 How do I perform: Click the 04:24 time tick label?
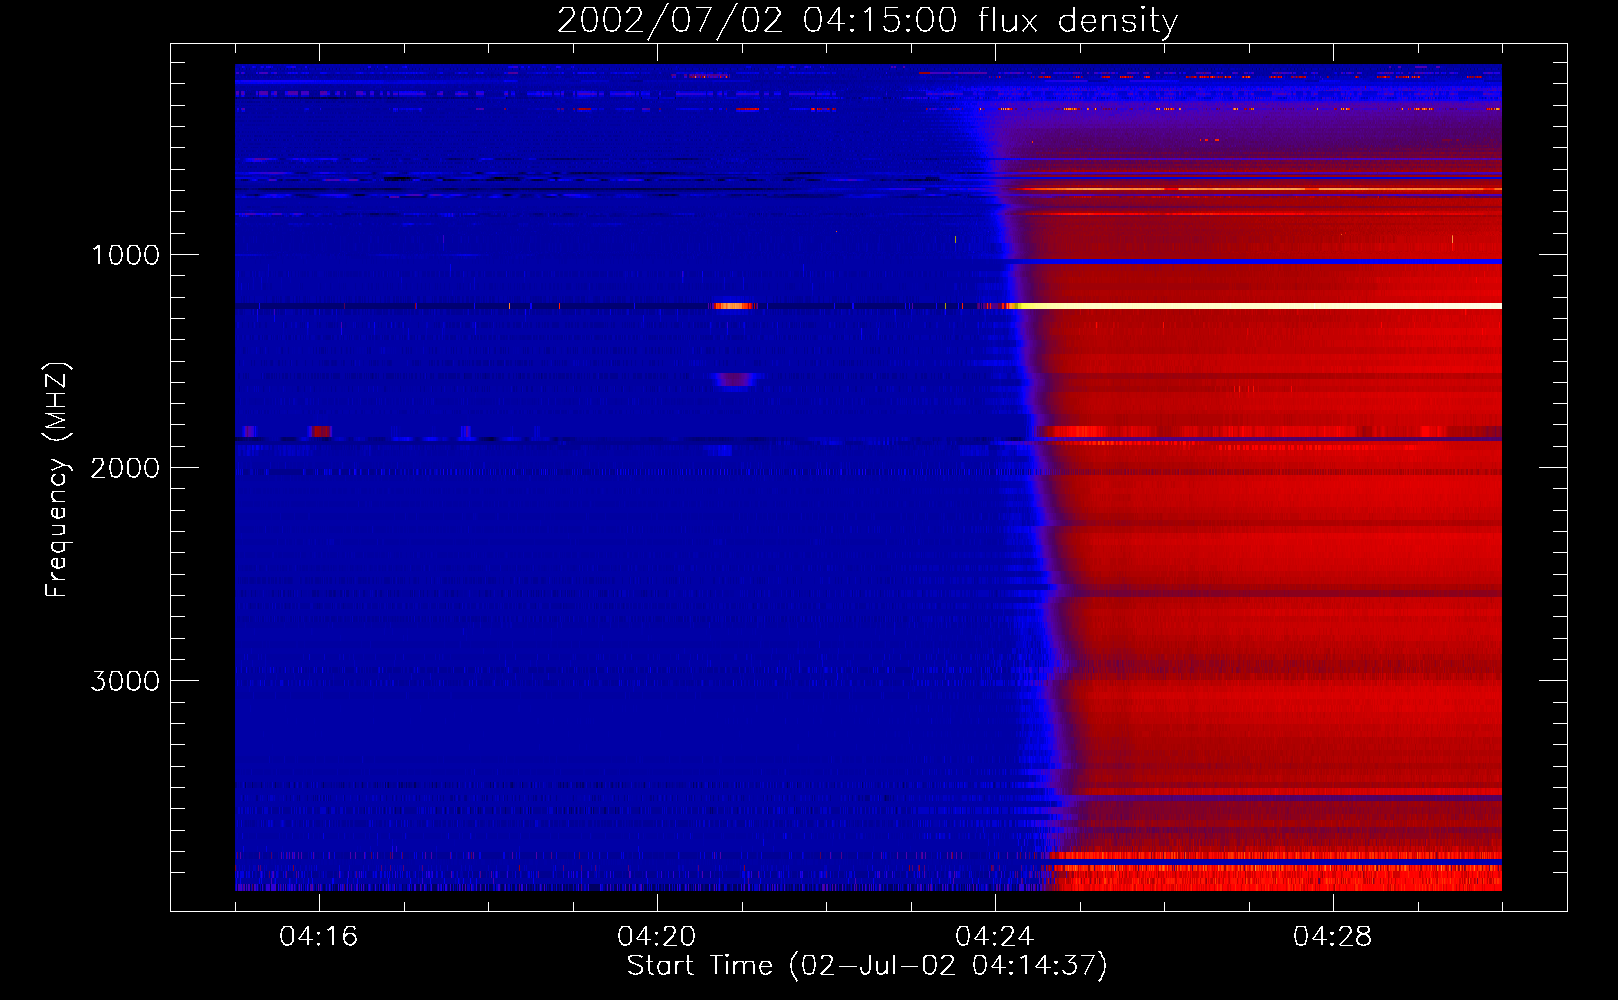coord(994,937)
